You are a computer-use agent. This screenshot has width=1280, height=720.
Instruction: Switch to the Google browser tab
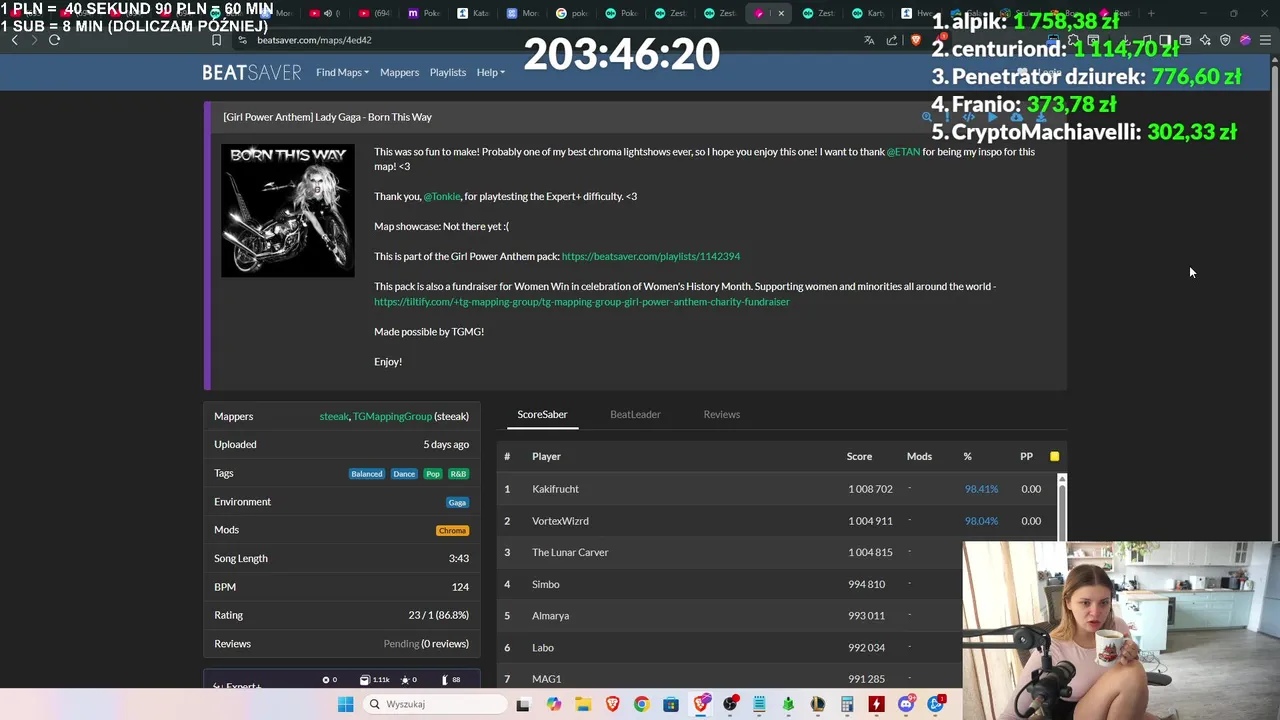[x=573, y=13]
